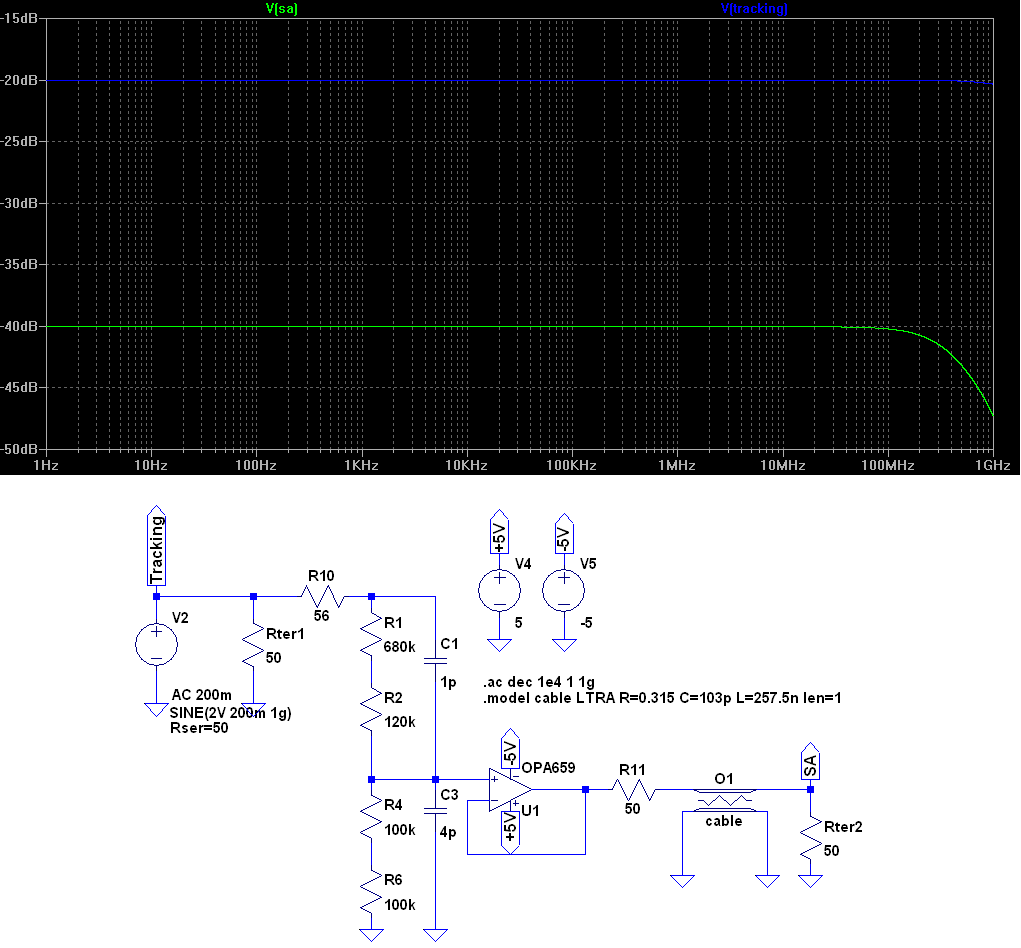The height and width of the screenshot is (948, 1021).
Task: Click the 'cable' model name under O1
Action: [724, 821]
